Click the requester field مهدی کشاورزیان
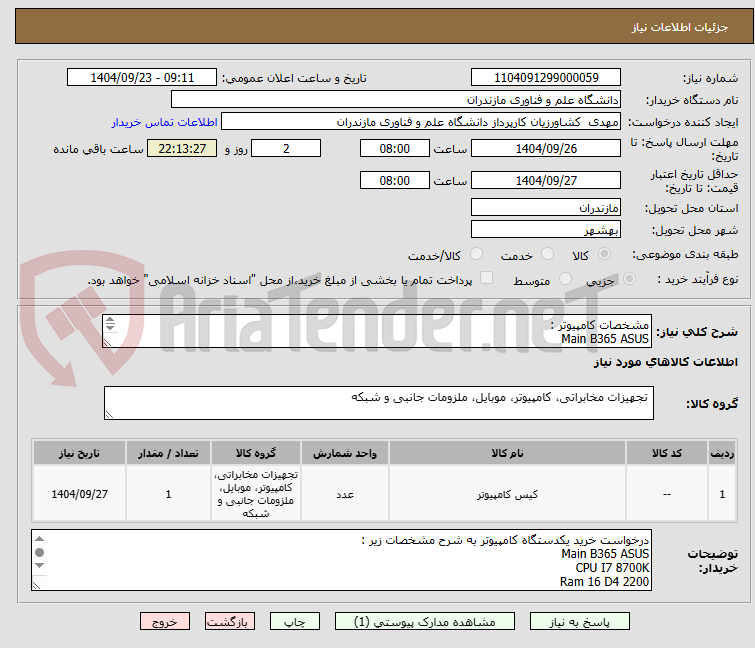 pos(421,122)
